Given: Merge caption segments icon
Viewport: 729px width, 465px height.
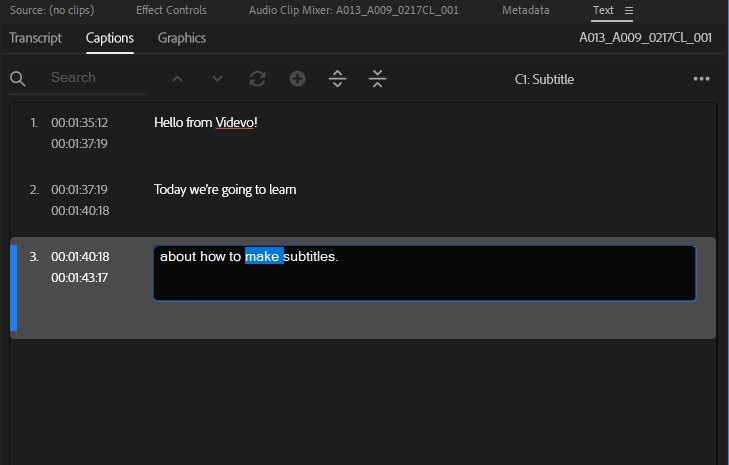Looking at the screenshot, I should coord(378,79).
